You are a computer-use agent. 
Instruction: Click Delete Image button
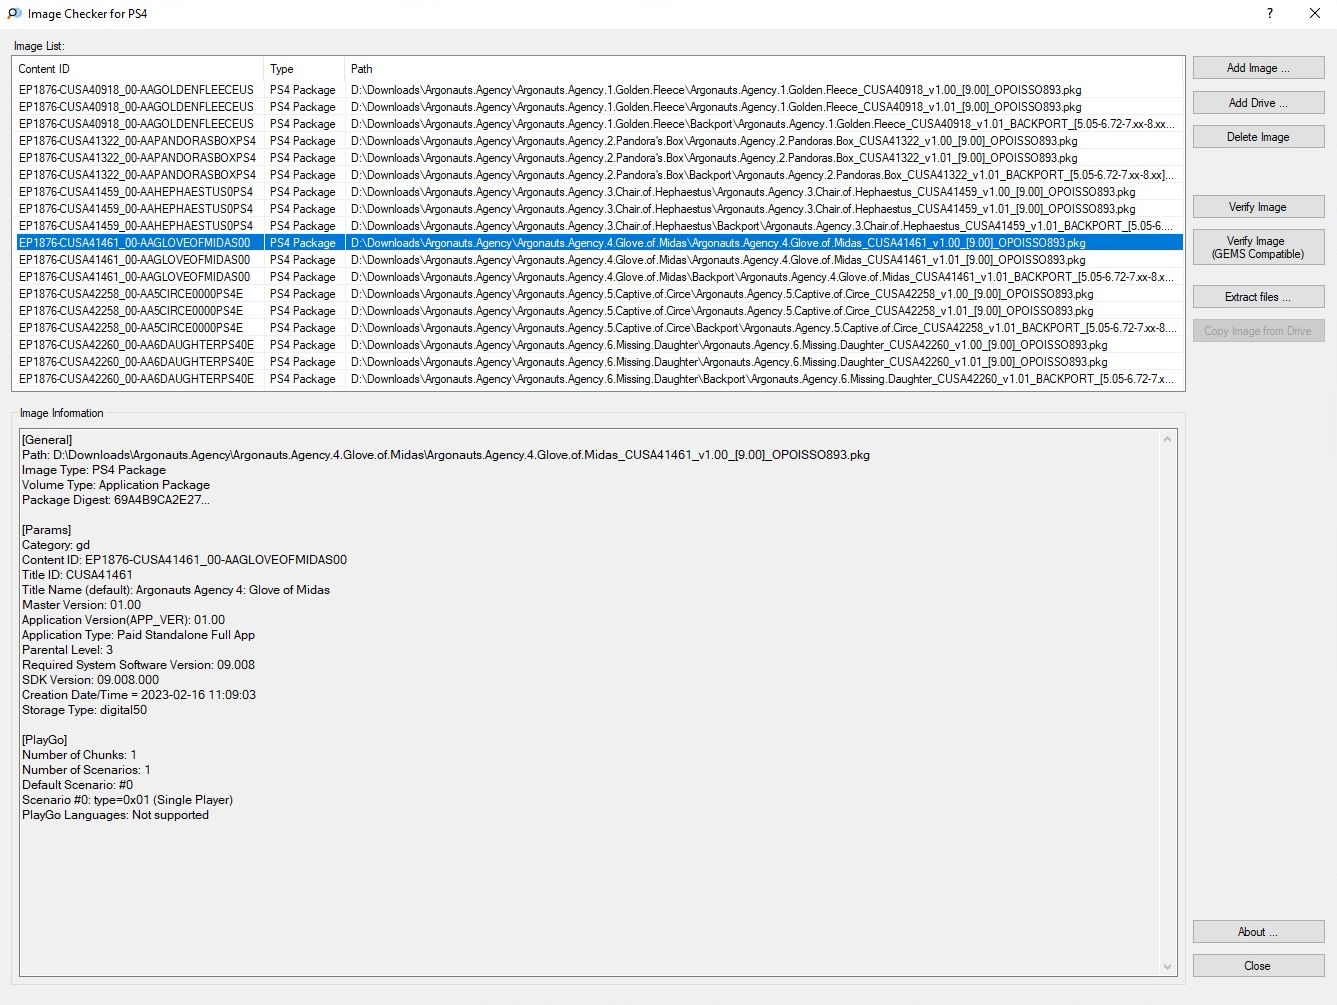[x=1258, y=137]
